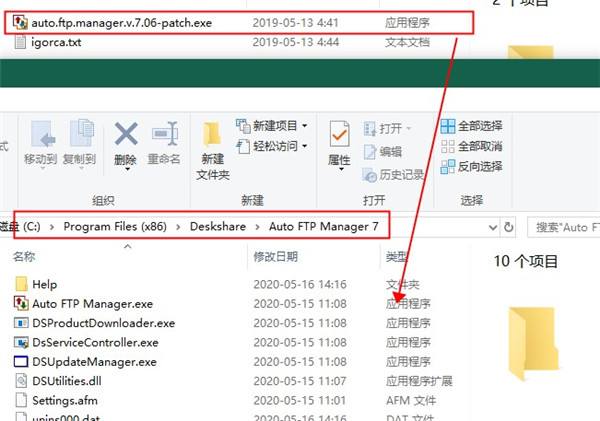Image resolution: width=600 pixels, height=421 pixels.
Task: Click the search box for Auto FTP folder
Action: [565, 227]
